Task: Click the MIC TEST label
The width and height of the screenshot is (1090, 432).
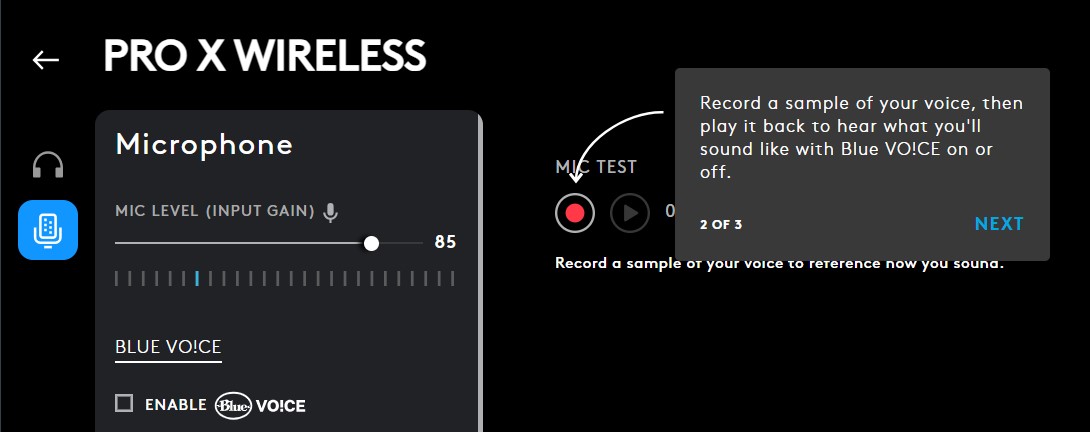Action: 596,168
